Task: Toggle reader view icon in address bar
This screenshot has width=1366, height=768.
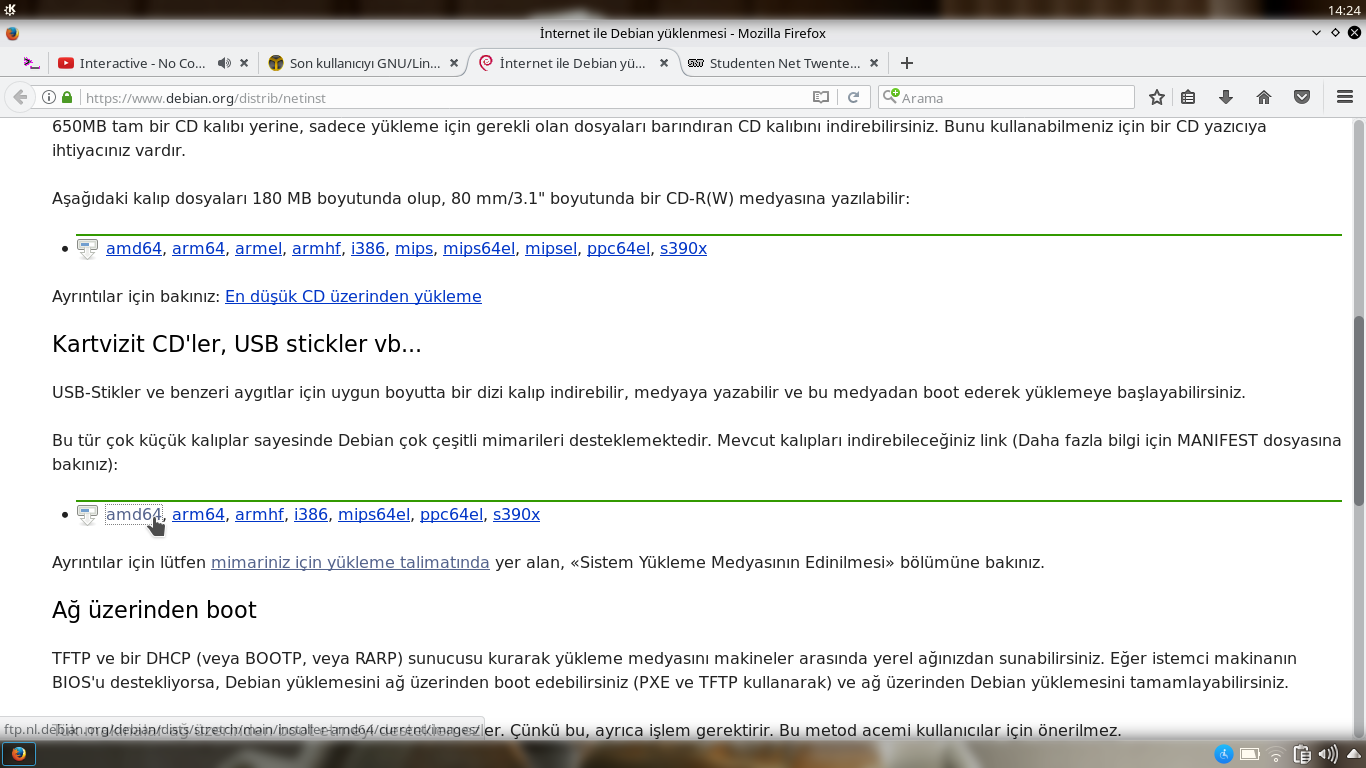Action: tap(821, 97)
